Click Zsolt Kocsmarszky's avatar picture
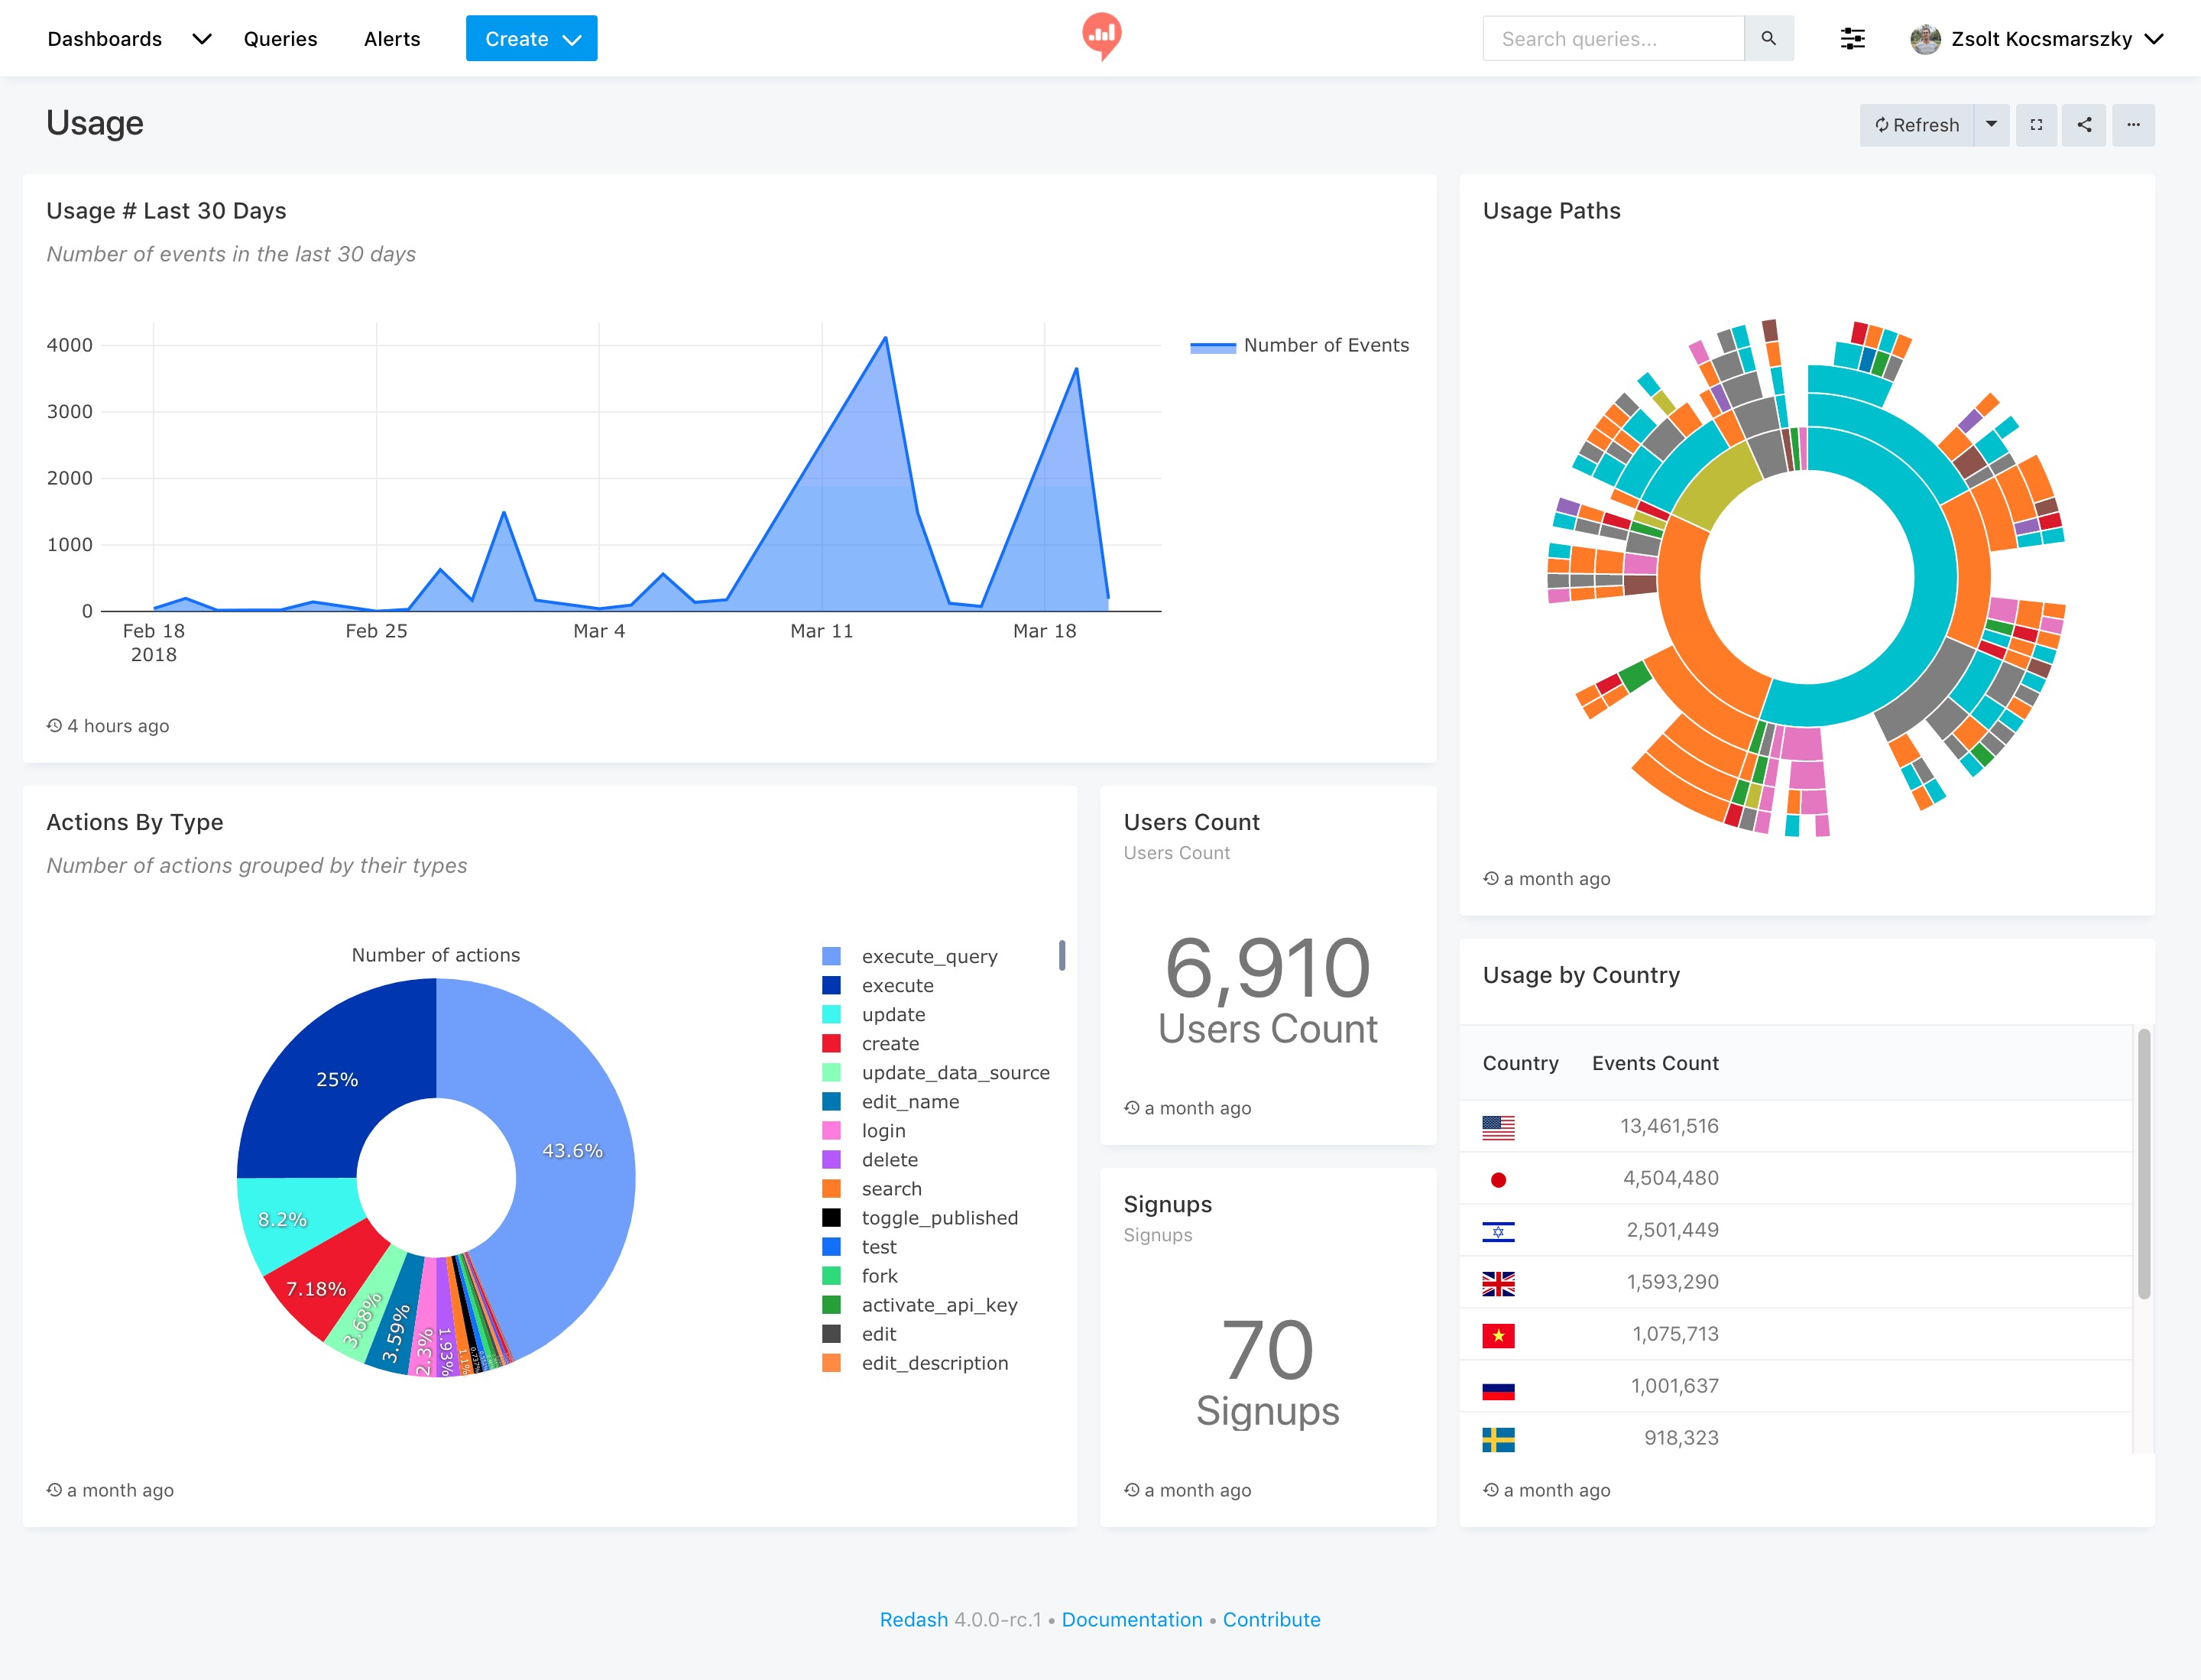 tap(1925, 38)
